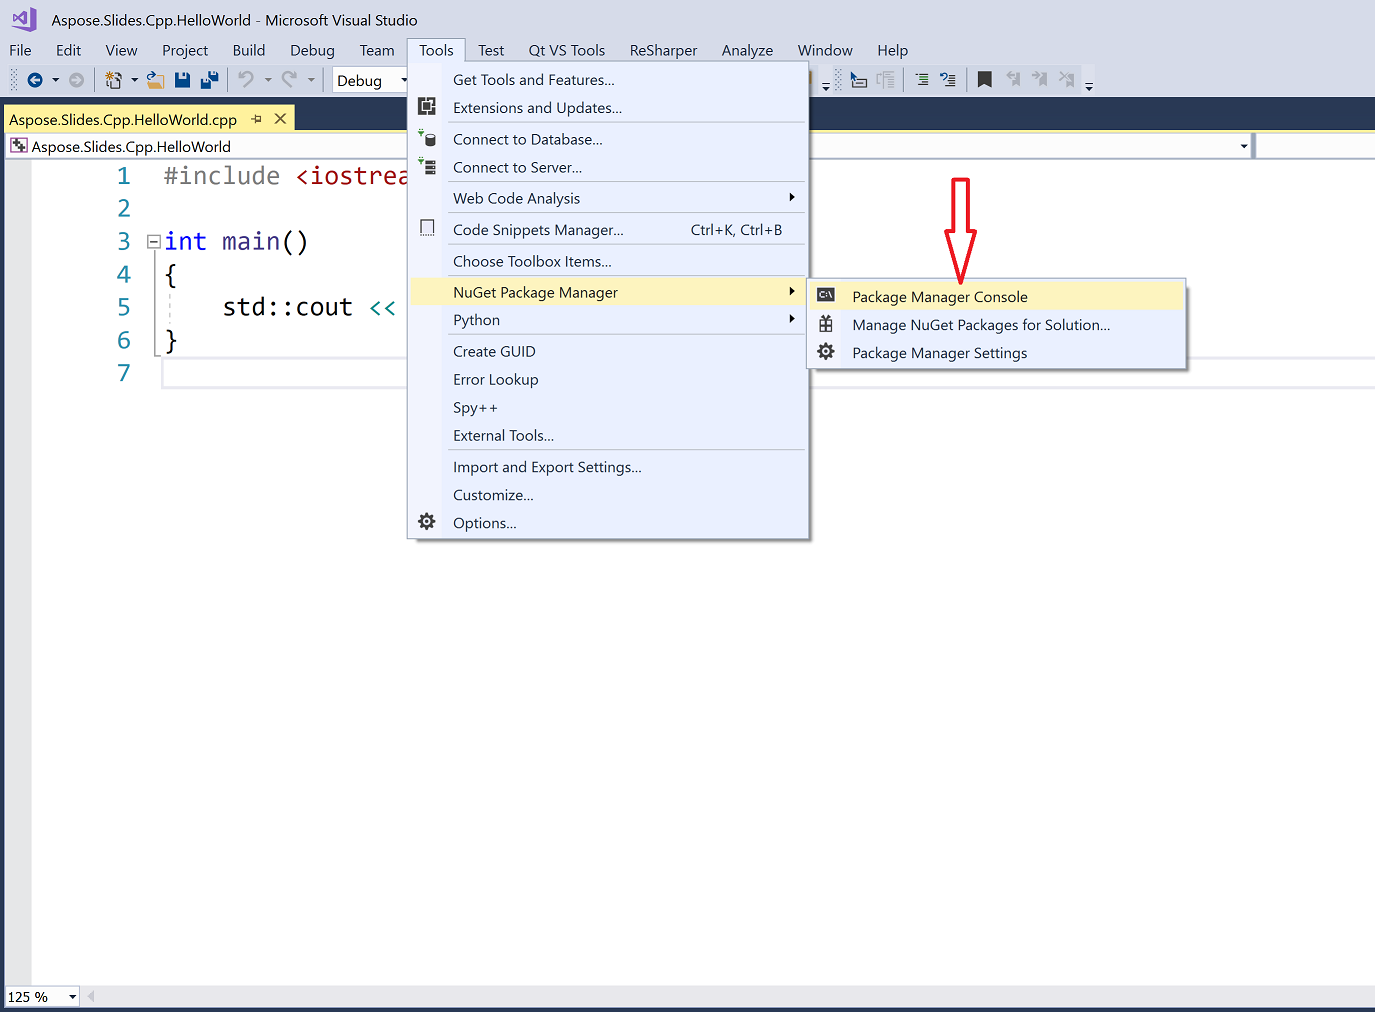1375x1012 pixels.
Task: Click the gear icon beside Options
Action: click(427, 522)
